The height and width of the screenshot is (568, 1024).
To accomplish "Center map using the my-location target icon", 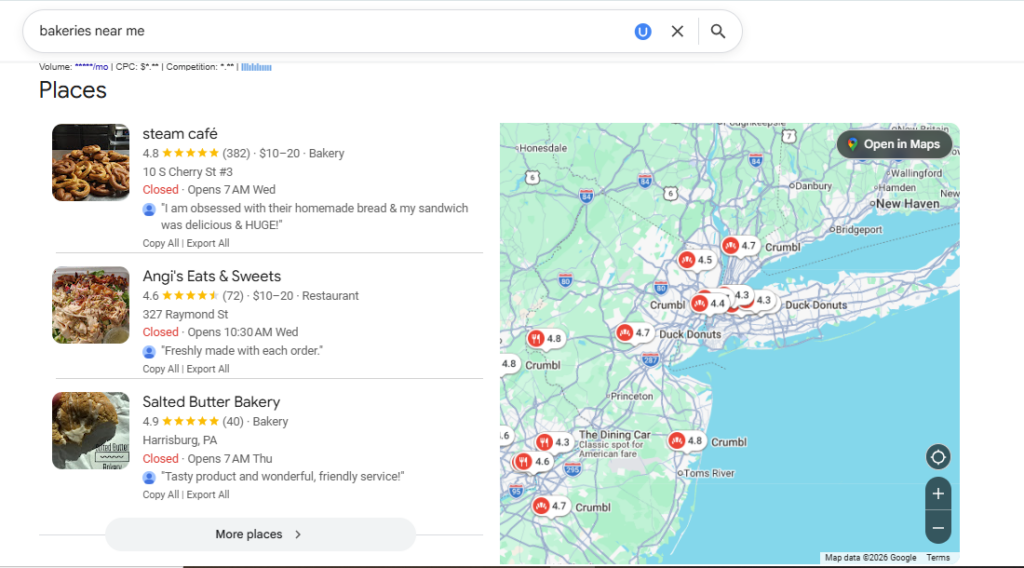I will (938, 457).
